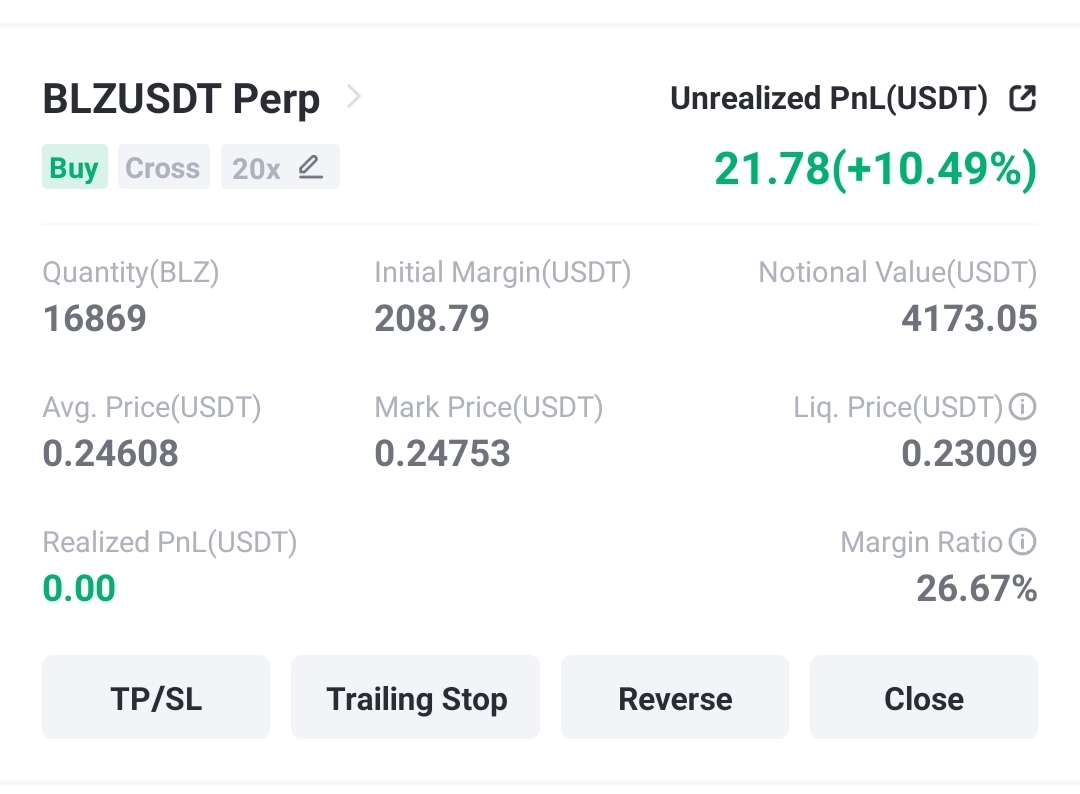This screenshot has width=1080, height=794.
Task: Tap the Realized PnL value 0.00
Action: (x=79, y=588)
